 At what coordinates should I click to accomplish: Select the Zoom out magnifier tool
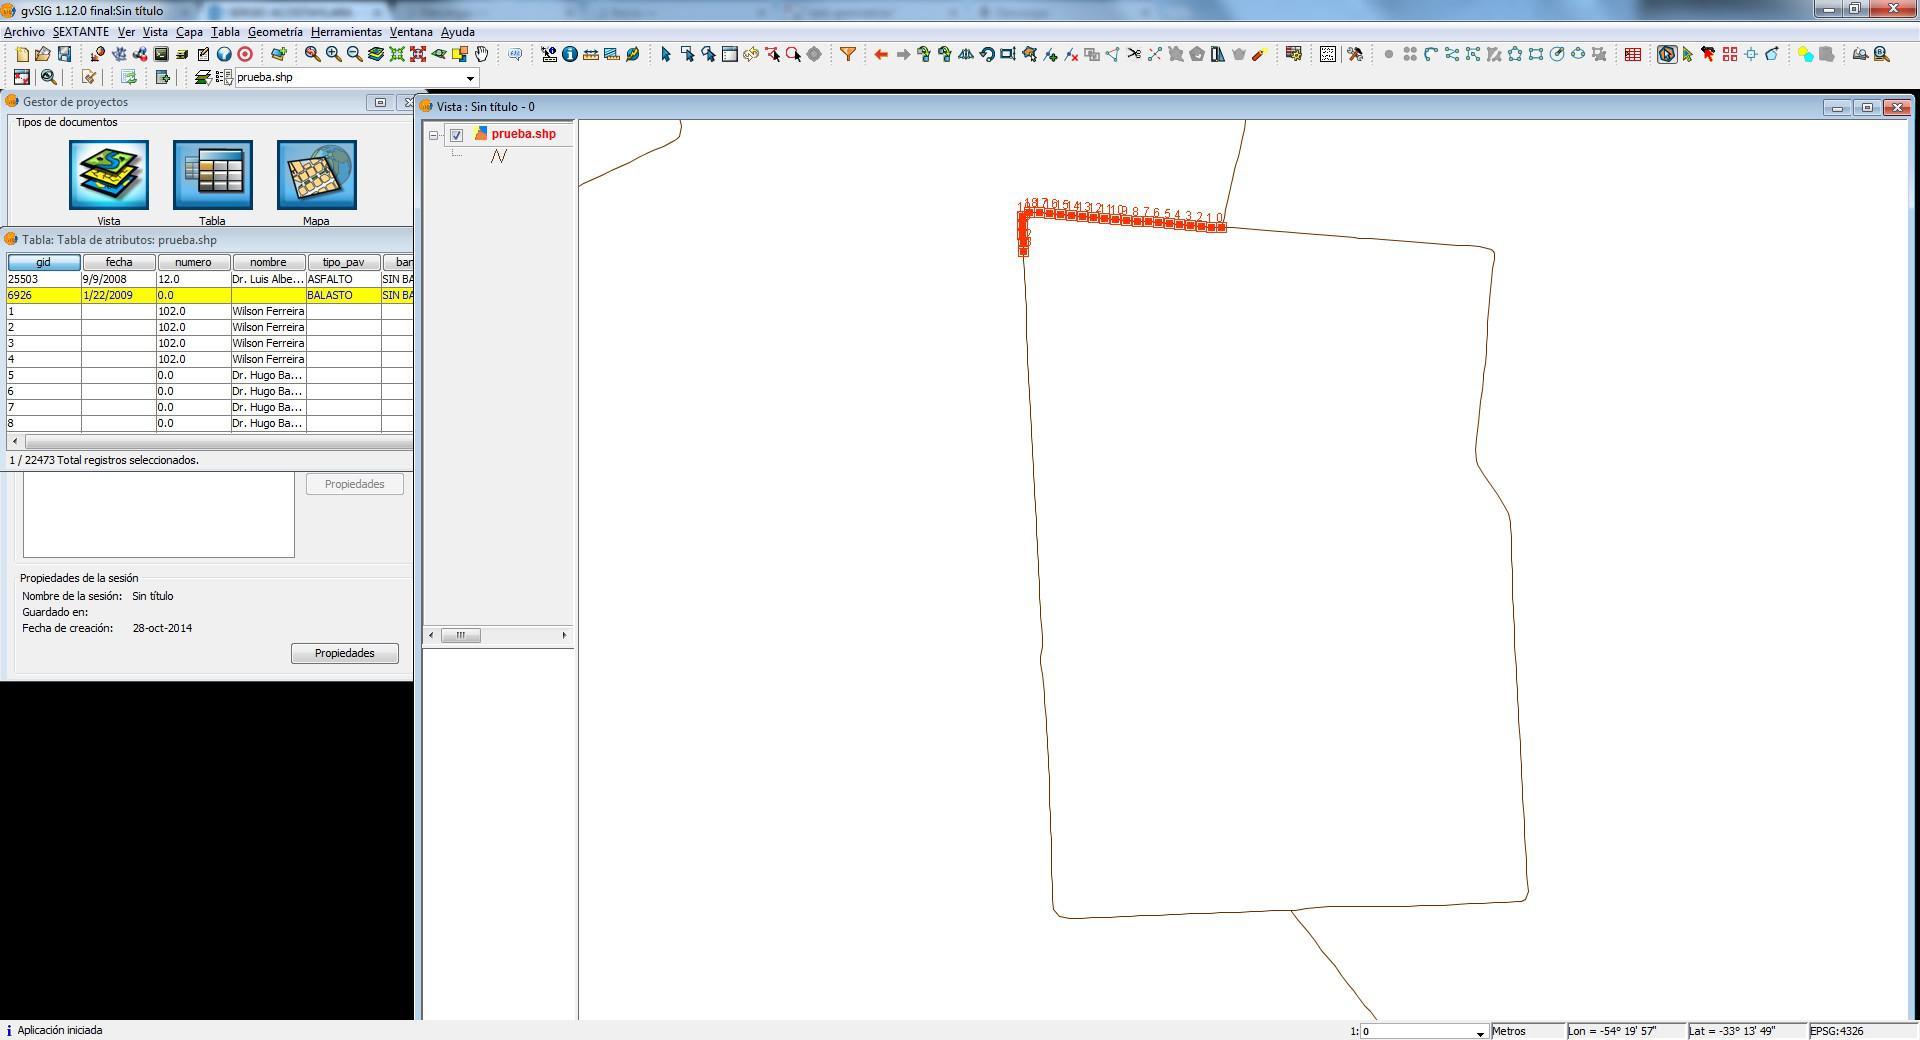pyautogui.click(x=354, y=55)
